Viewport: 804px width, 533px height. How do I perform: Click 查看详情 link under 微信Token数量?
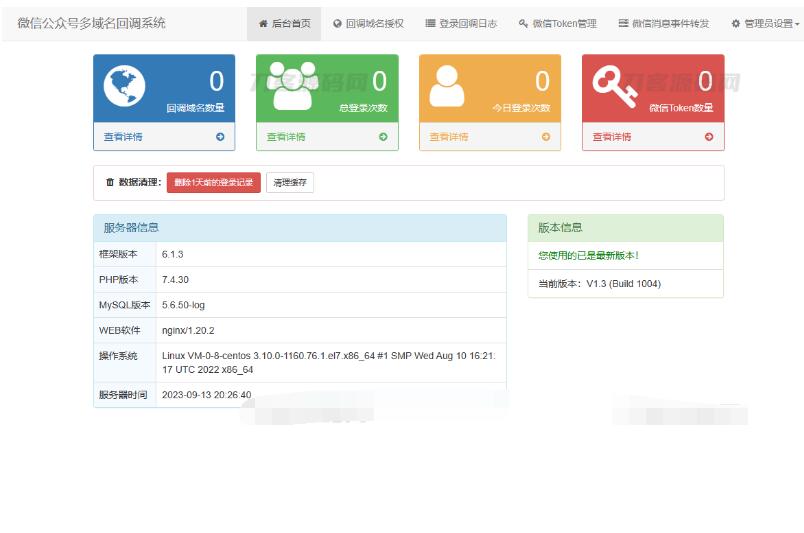pyautogui.click(x=612, y=137)
